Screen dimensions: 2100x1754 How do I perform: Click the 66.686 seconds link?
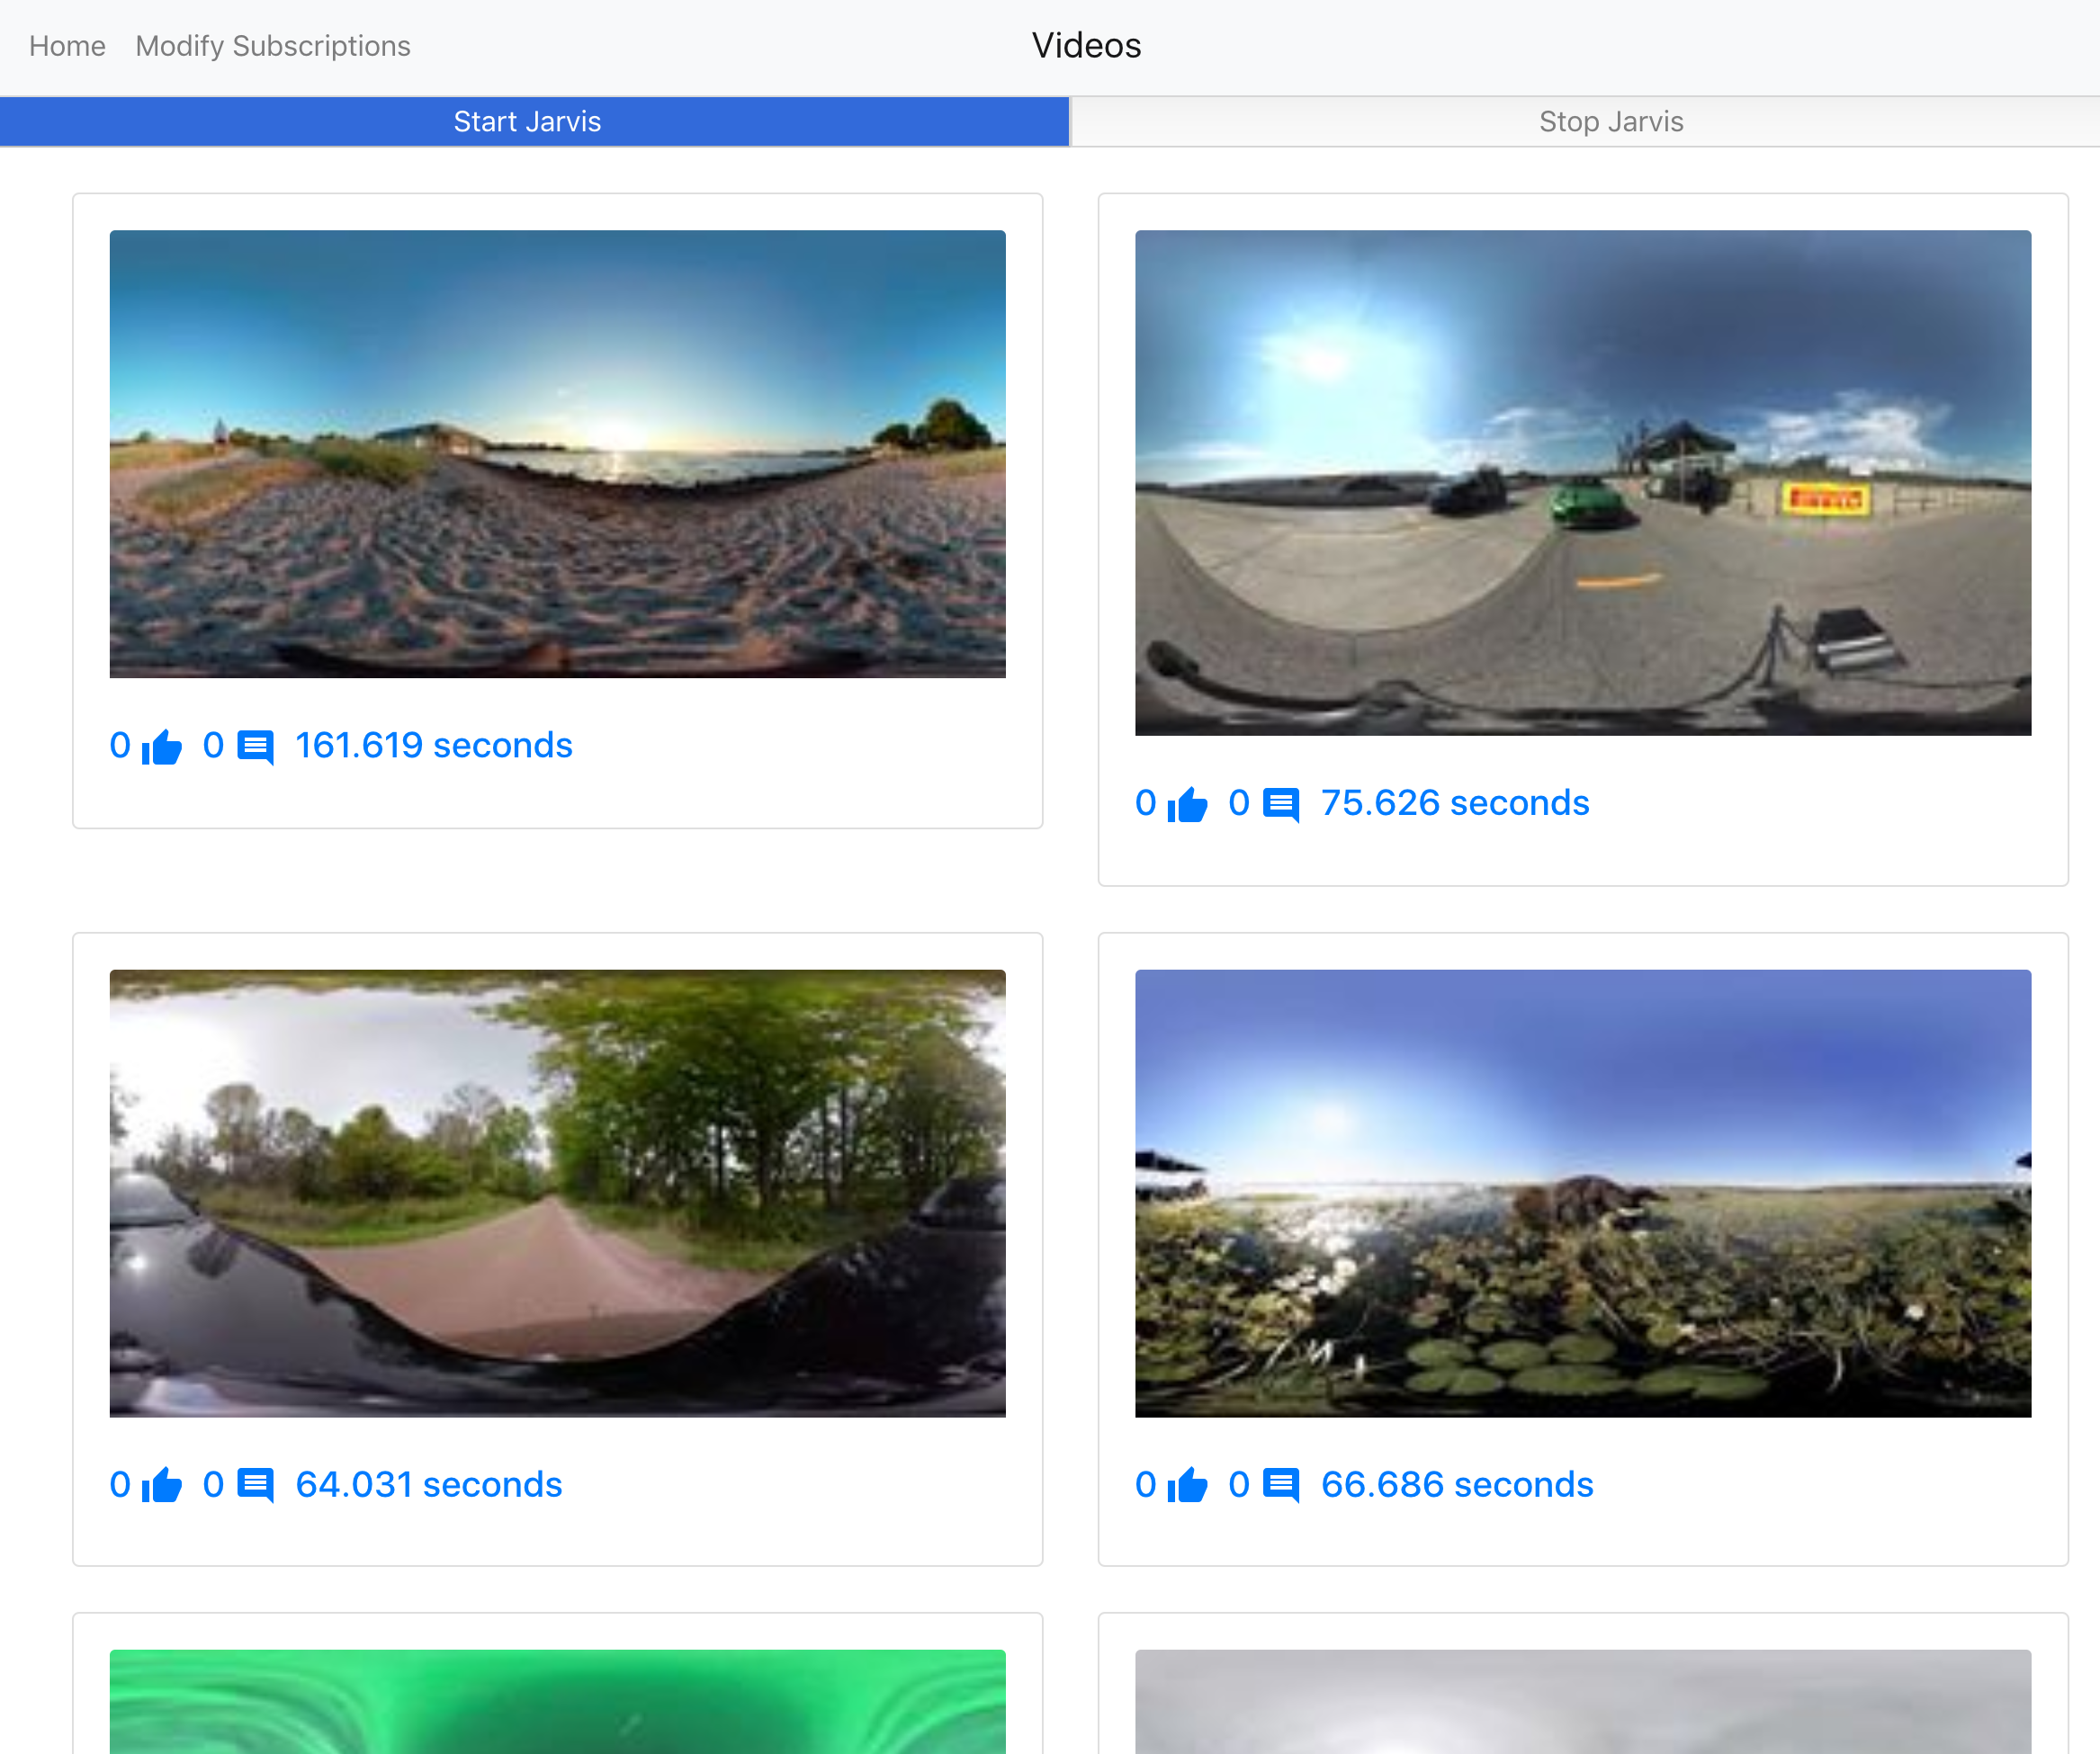pos(1456,1485)
